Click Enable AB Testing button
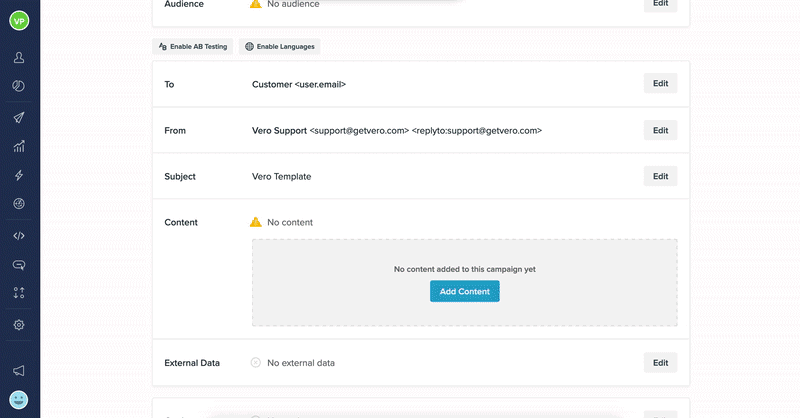This screenshot has width=800, height=418. [x=193, y=46]
